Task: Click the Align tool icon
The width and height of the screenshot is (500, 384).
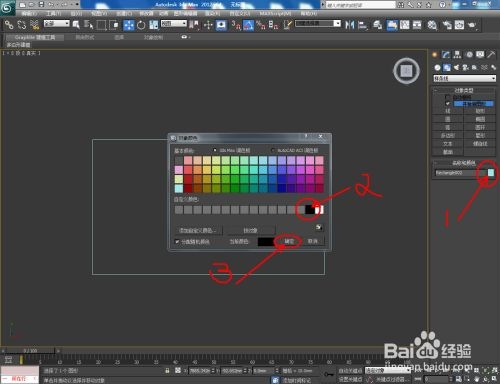Action: pos(362,25)
